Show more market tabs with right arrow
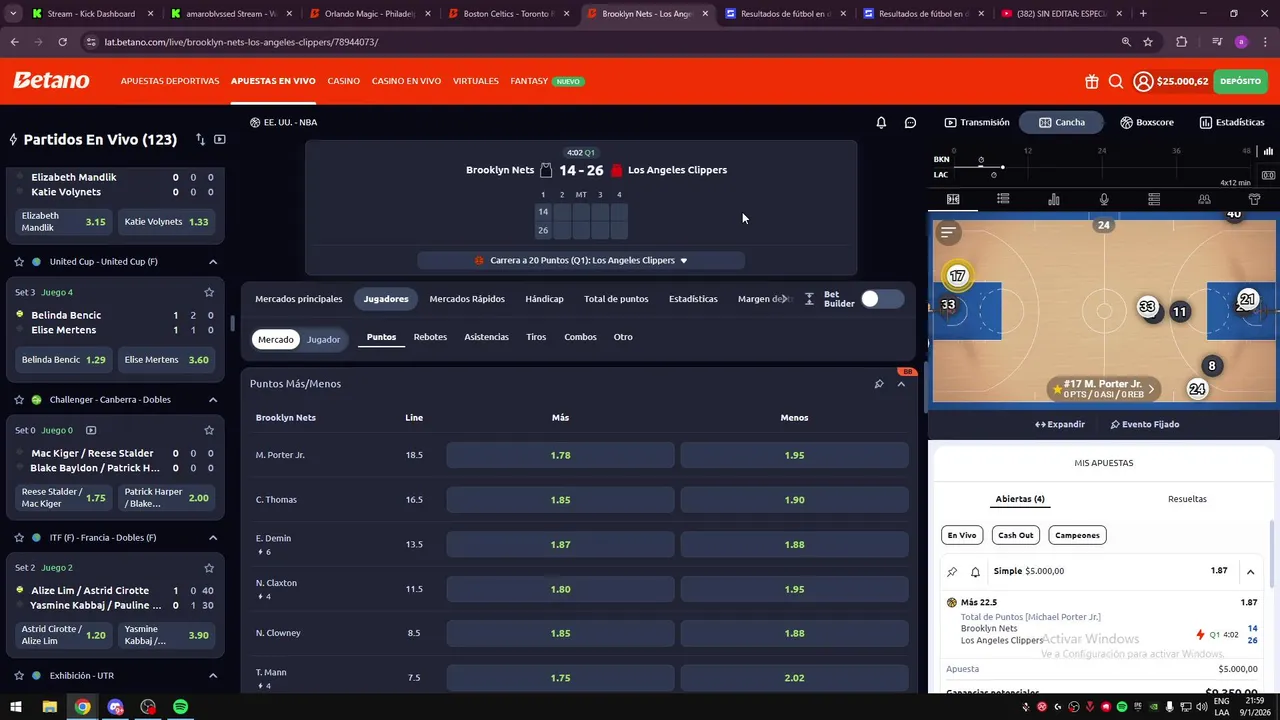Screen dimensions: 1280x720 click(784, 299)
